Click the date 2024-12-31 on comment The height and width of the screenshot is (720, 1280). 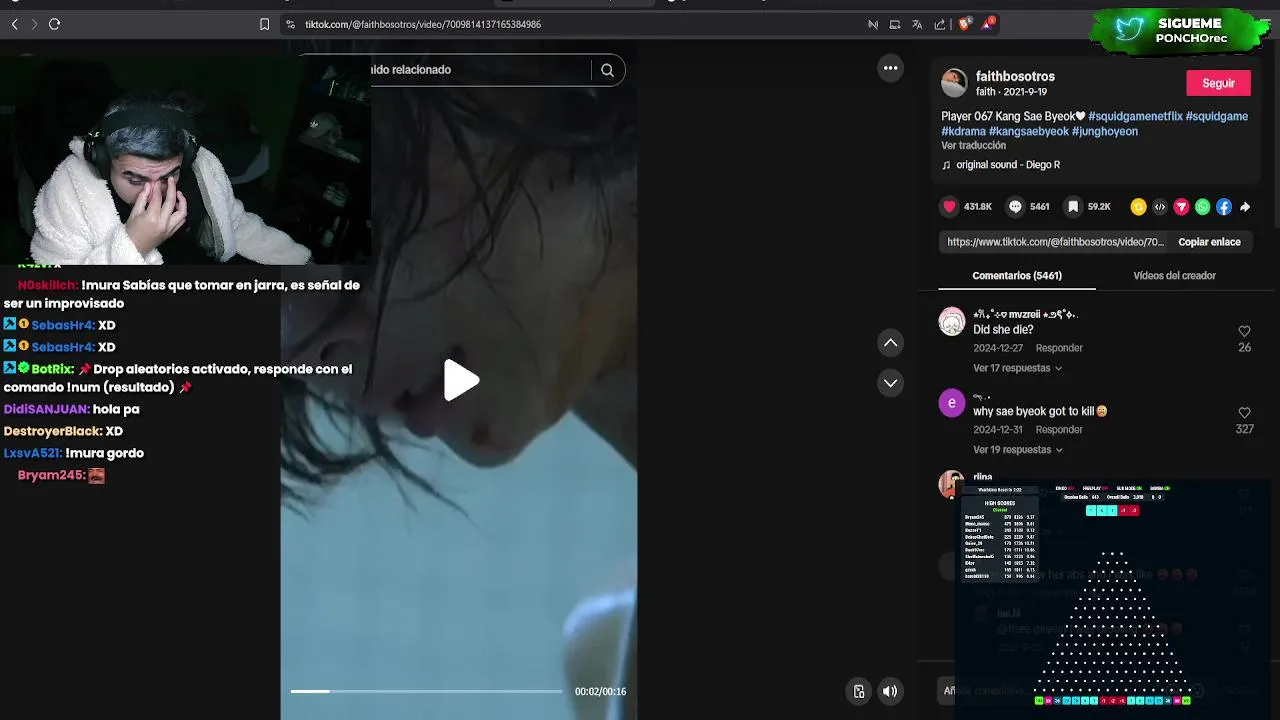point(998,430)
